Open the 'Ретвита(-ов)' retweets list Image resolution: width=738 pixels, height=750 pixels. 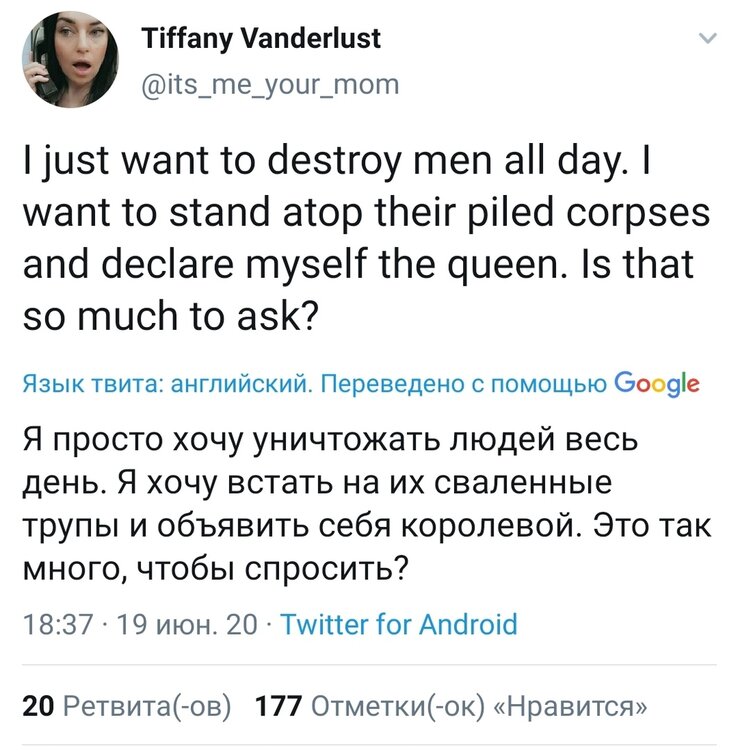click(145, 707)
